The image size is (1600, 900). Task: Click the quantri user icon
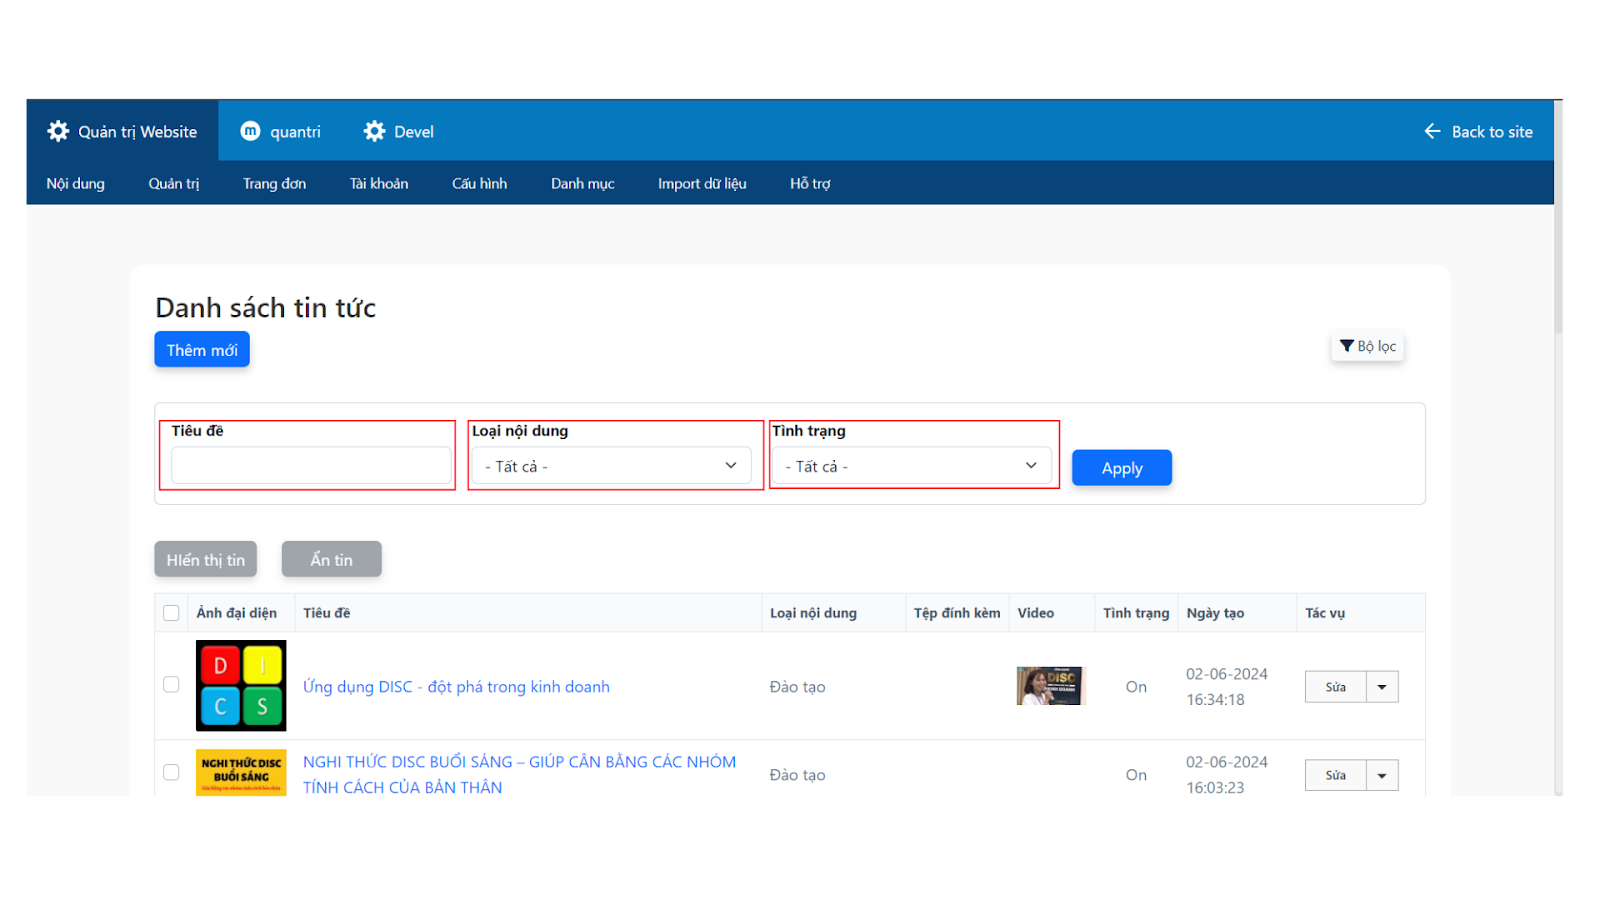[x=251, y=131]
